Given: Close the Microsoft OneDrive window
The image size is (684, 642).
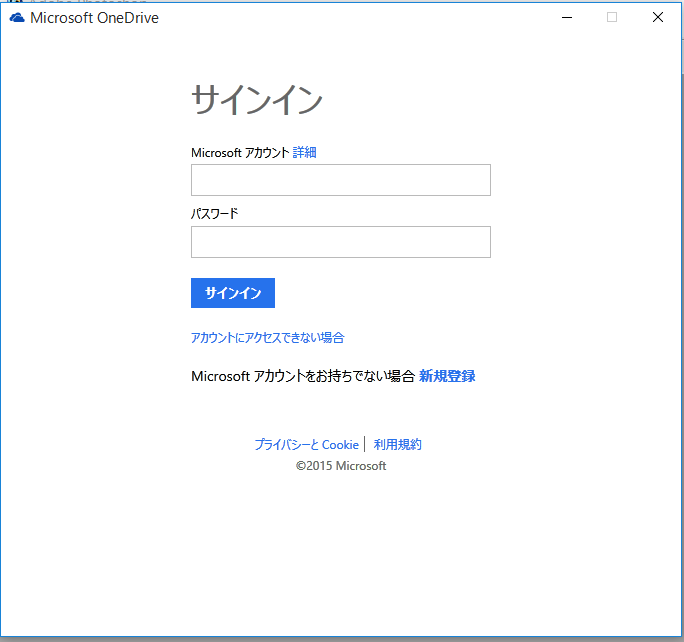Looking at the screenshot, I should tap(658, 17).
